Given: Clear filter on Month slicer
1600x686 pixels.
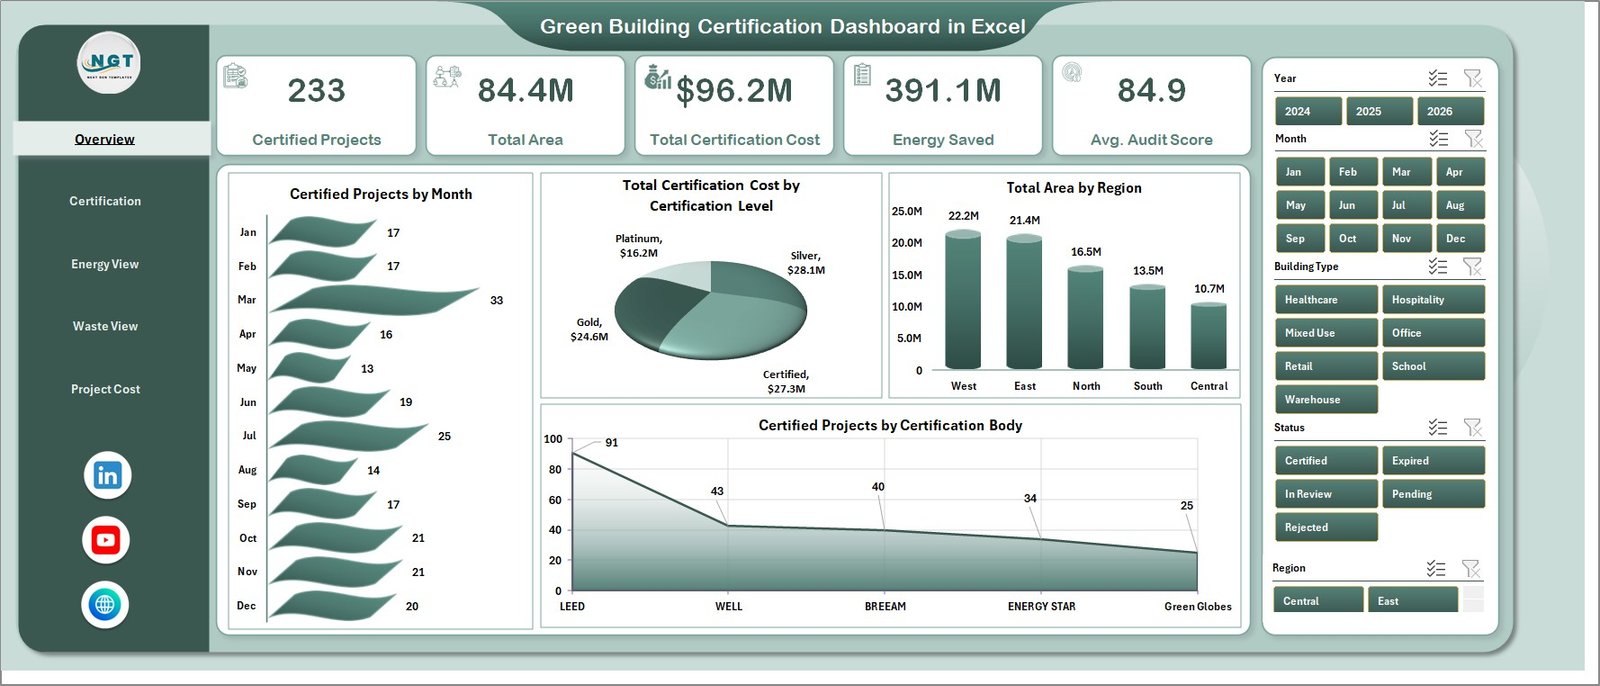Looking at the screenshot, I should [1473, 138].
